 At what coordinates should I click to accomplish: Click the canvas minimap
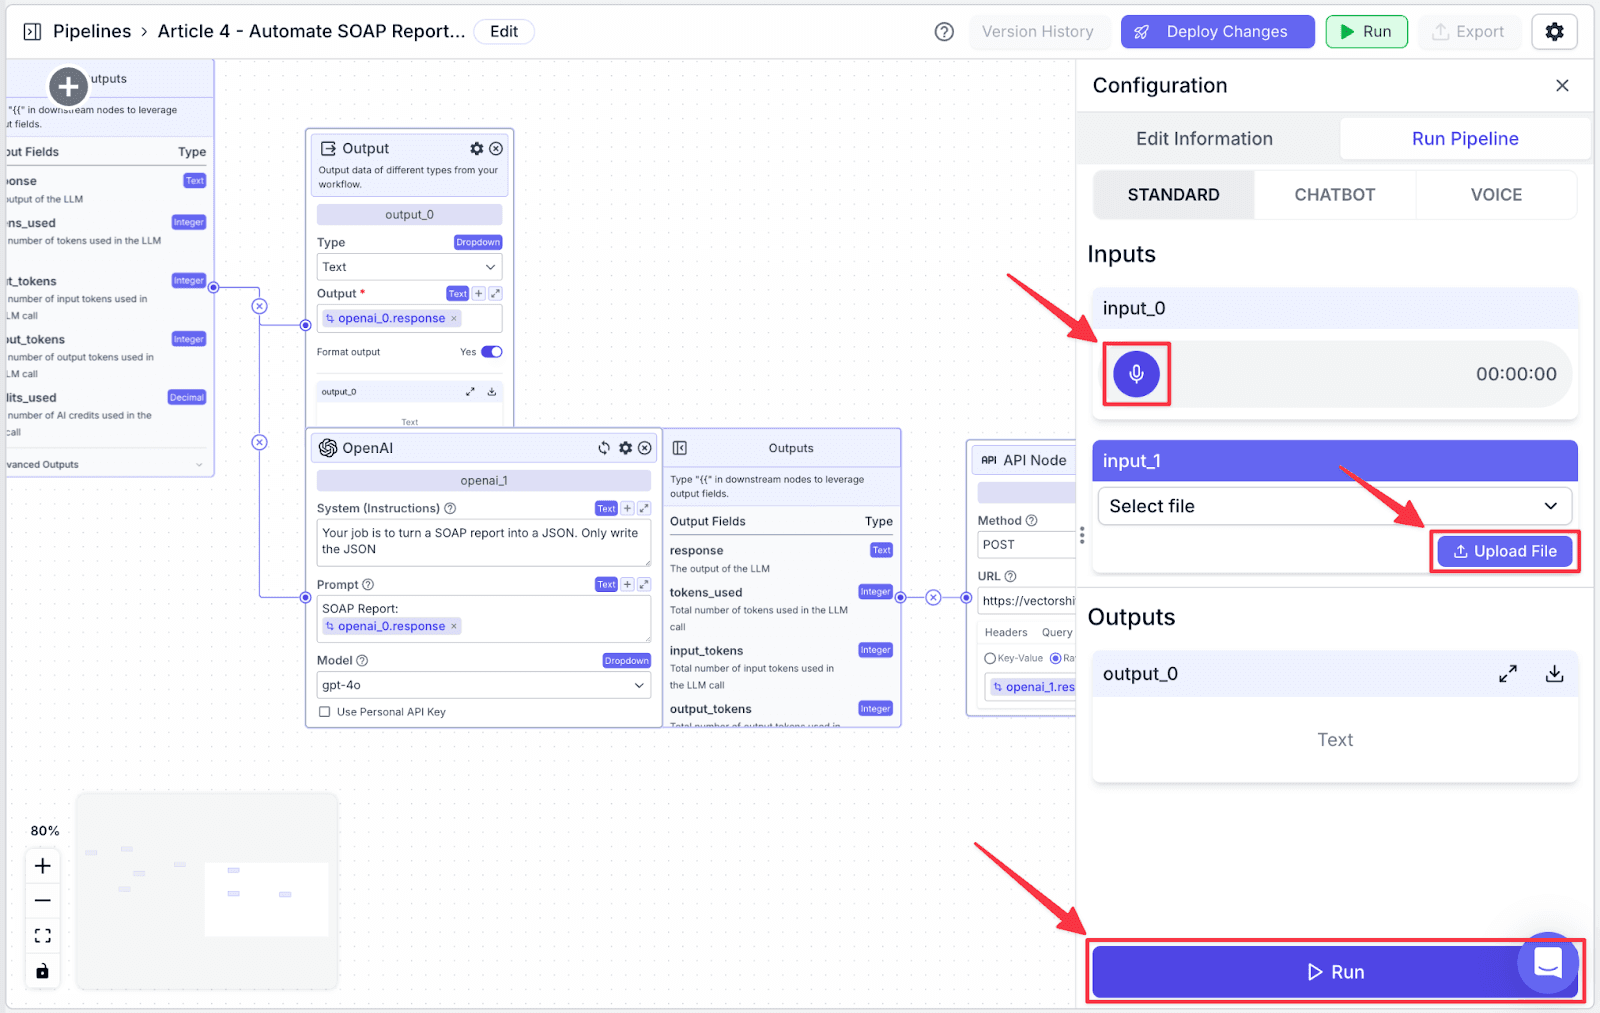207,890
